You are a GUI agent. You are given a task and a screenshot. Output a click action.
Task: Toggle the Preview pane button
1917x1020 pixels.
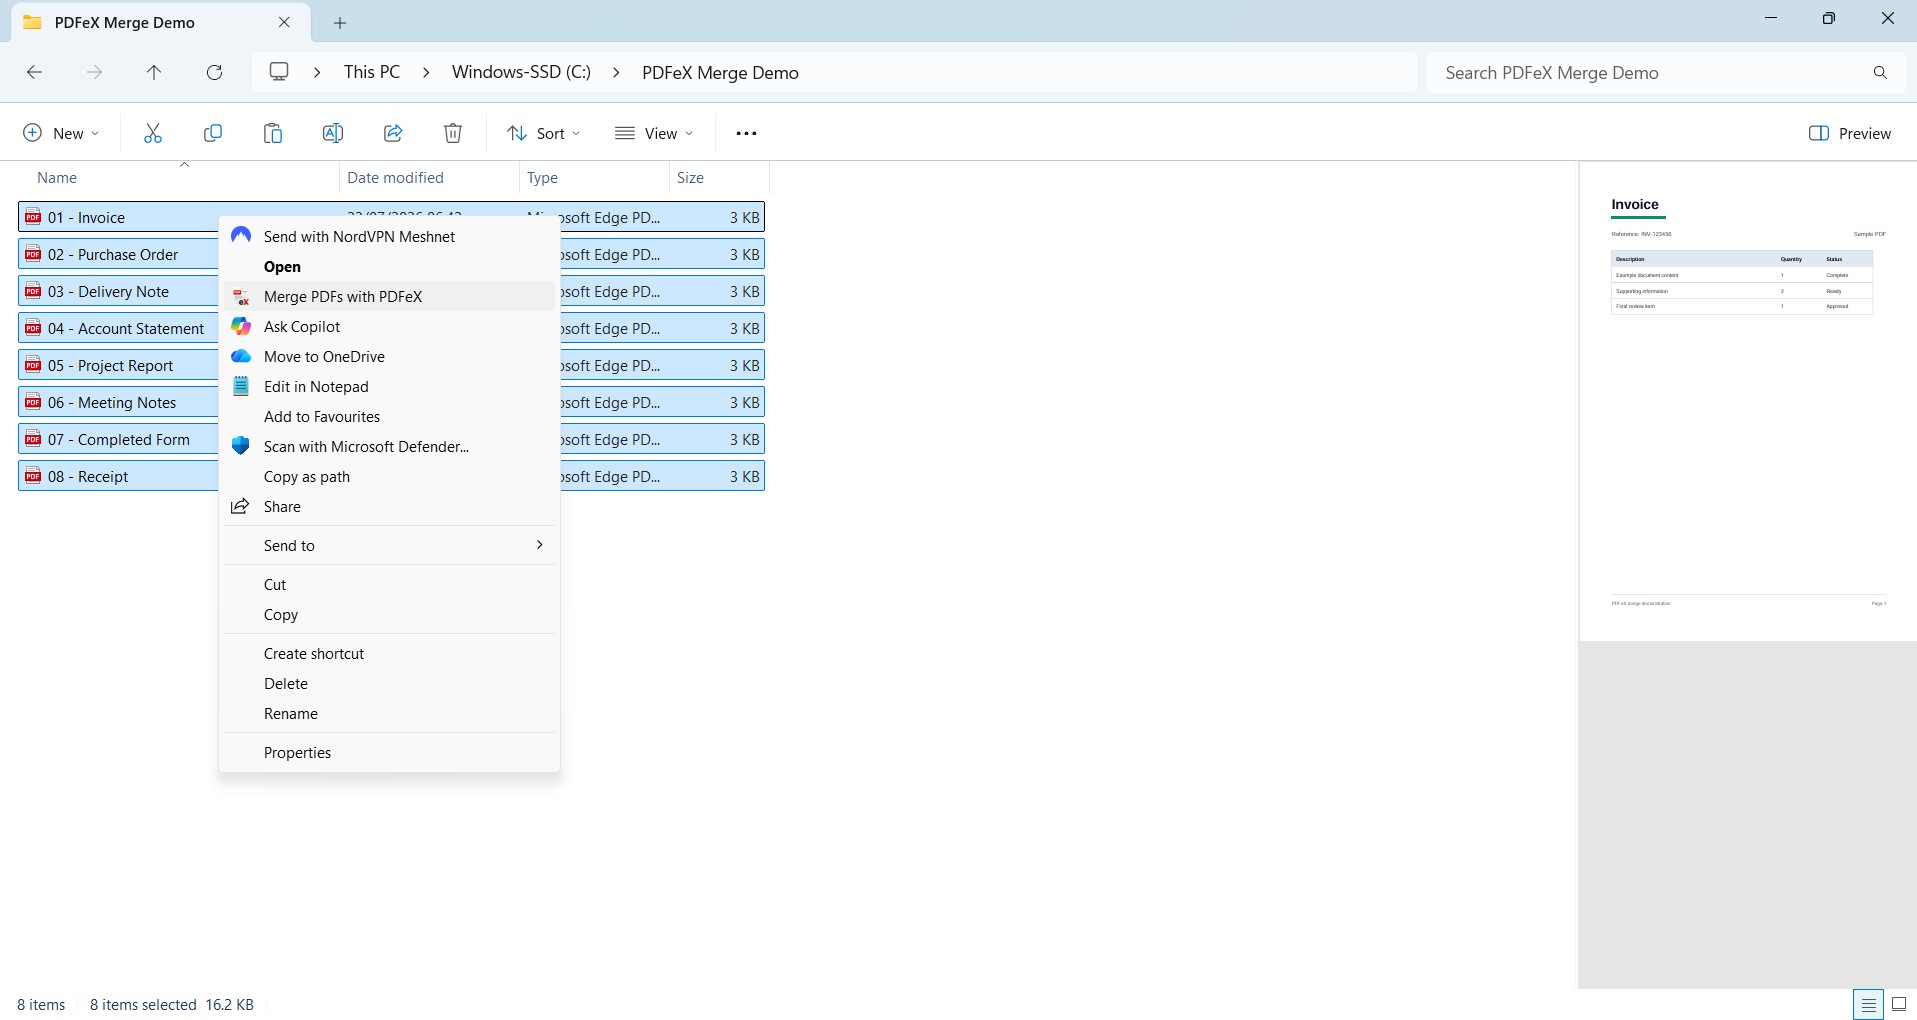pos(1850,133)
